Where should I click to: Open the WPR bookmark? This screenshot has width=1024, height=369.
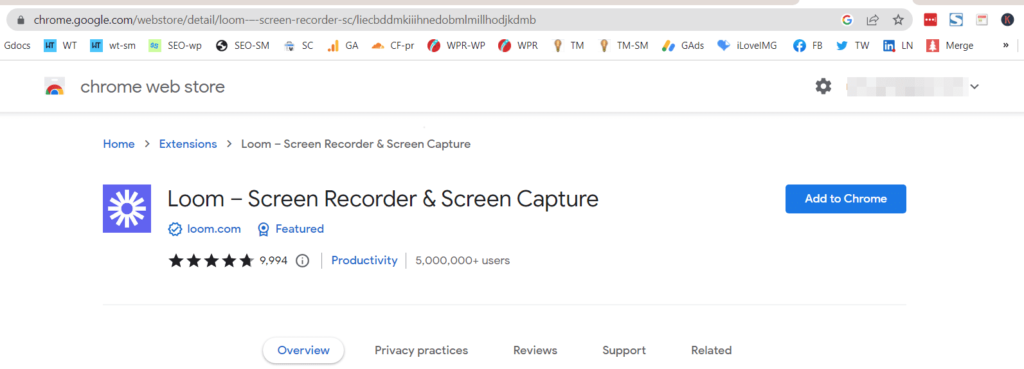click(518, 46)
